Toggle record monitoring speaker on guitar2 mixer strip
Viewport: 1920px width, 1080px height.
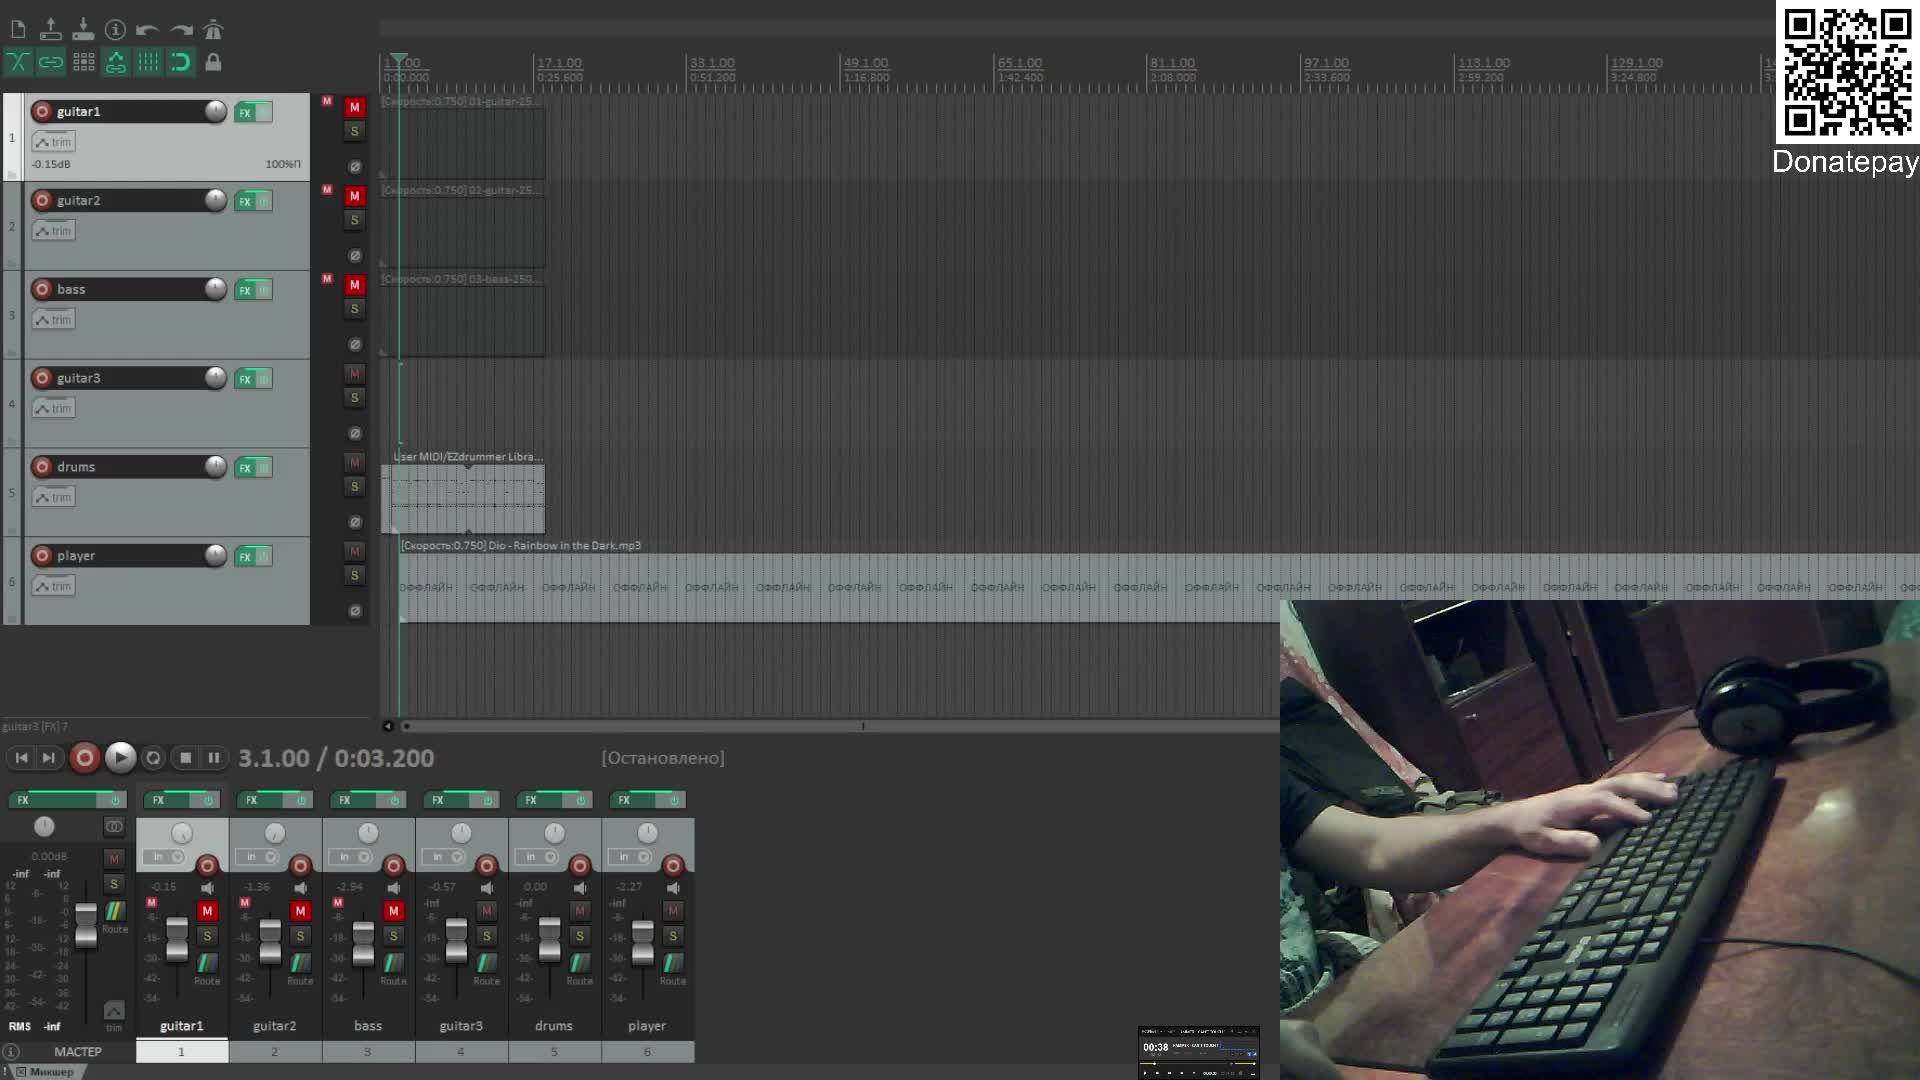(x=300, y=888)
